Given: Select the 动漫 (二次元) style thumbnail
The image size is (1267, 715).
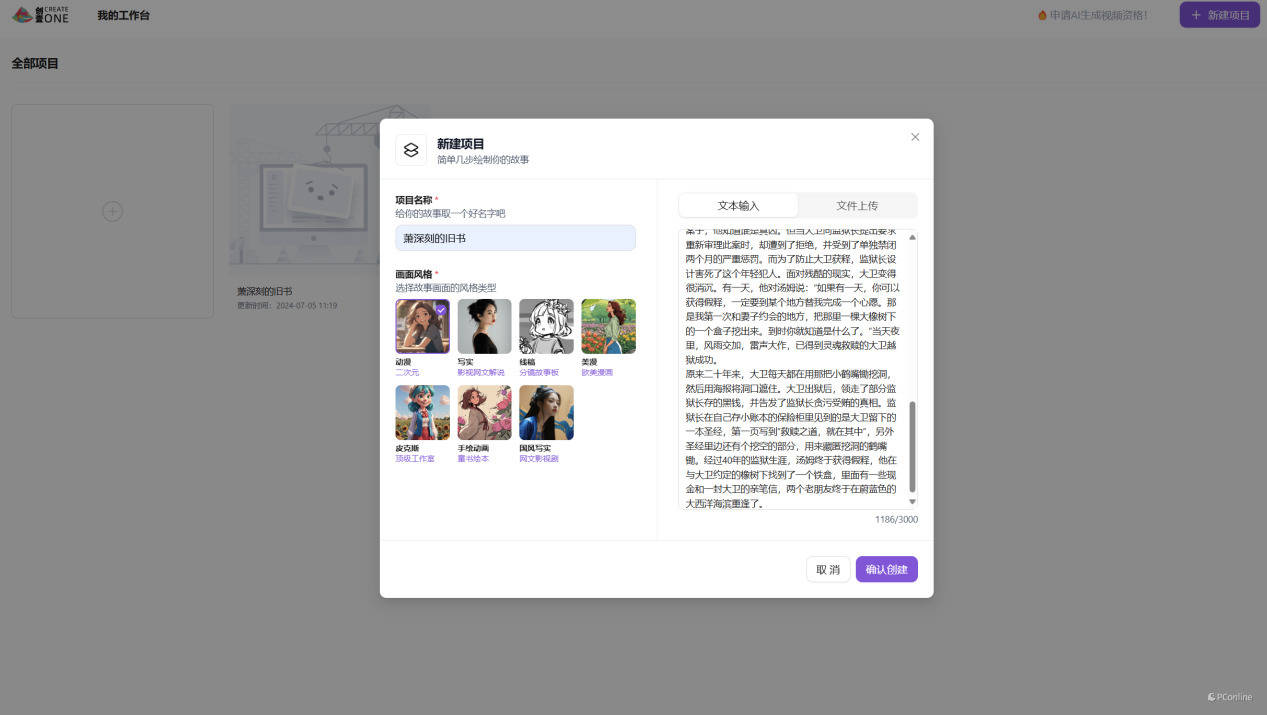Looking at the screenshot, I should click(x=422, y=326).
